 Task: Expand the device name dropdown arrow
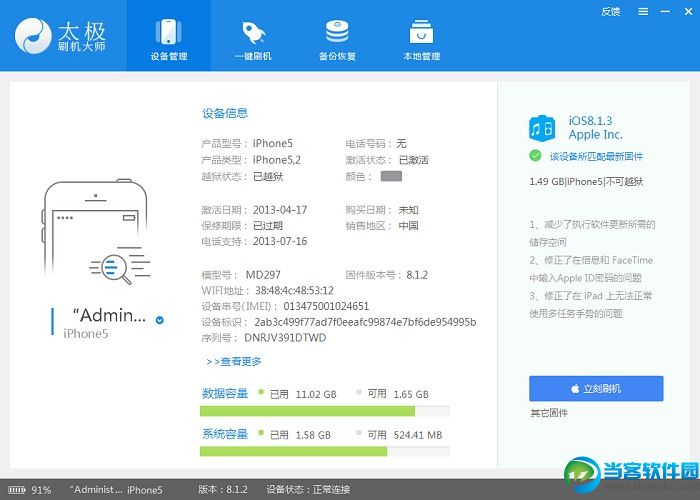click(x=159, y=320)
